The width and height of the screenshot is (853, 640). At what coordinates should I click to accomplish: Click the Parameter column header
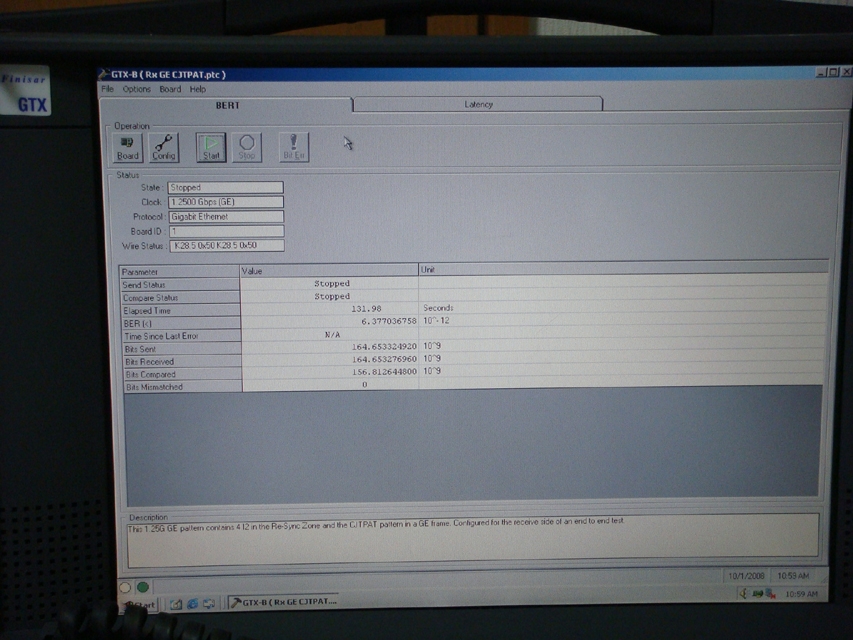pos(179,271)
